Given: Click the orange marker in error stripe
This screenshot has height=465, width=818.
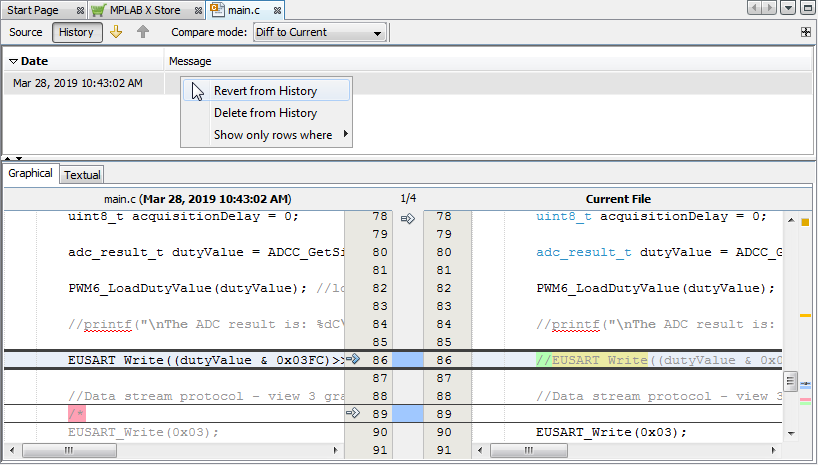Looking at the screenshot, I should 805,222.
